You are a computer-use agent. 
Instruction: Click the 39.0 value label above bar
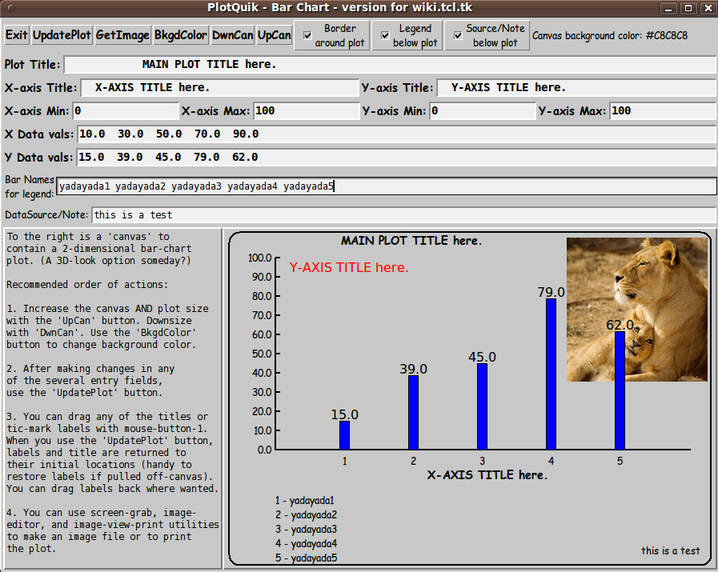coord(413,369)
